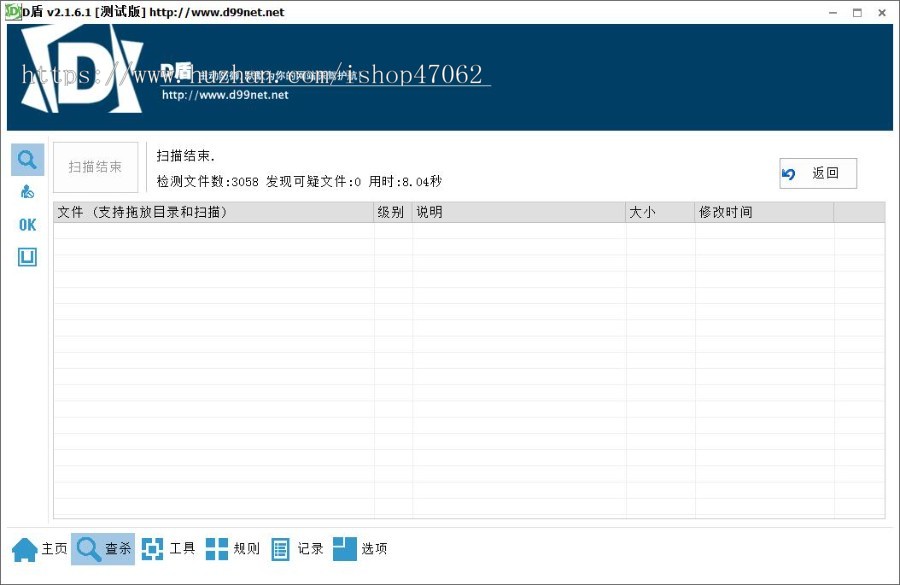Select the magnifier scan icon in sidebar

(28, 160)
